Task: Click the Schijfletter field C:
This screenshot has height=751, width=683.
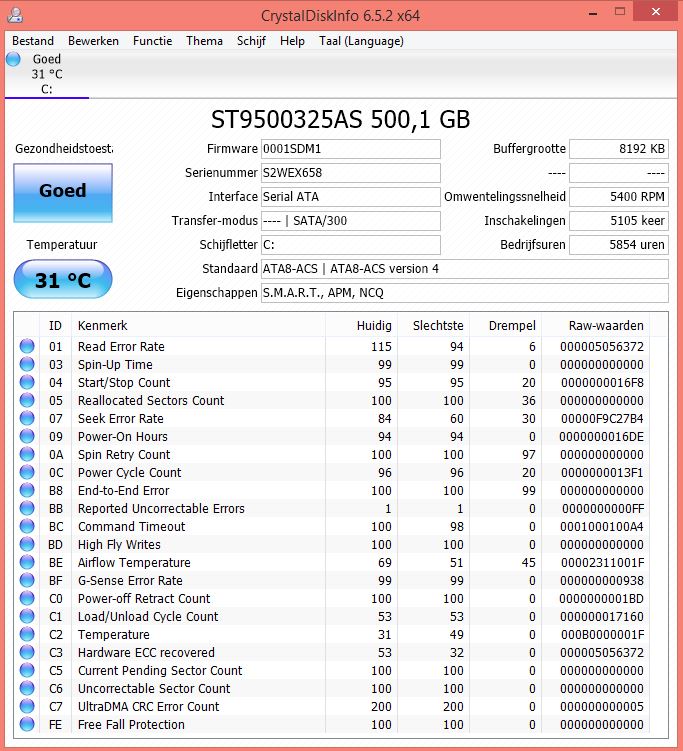Action: click(x=351, y=245)
